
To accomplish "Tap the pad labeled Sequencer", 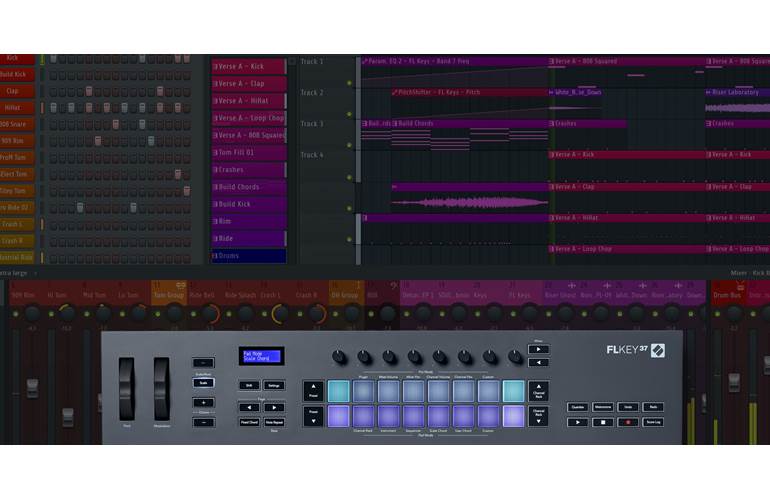I will coord(413,416).
